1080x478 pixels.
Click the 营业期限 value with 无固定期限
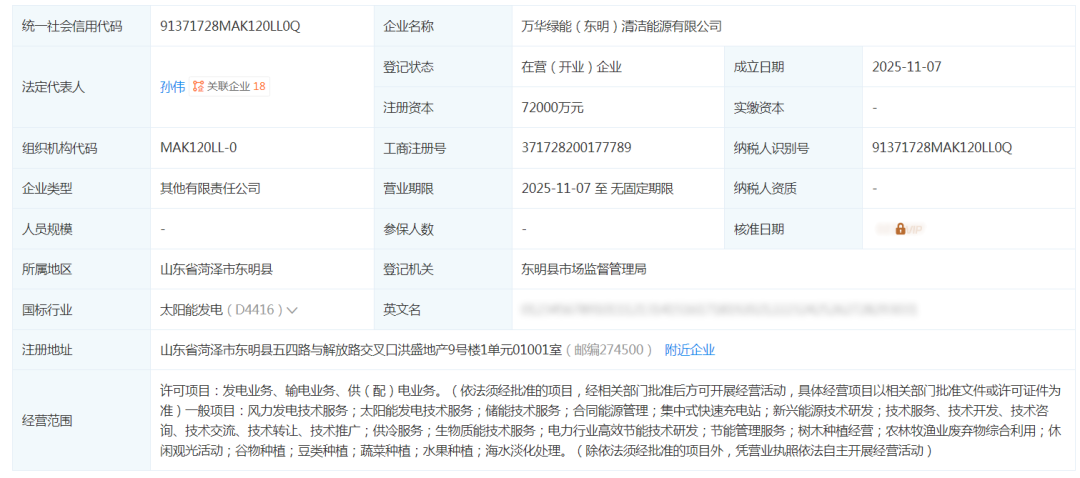[x=597, y=188]
